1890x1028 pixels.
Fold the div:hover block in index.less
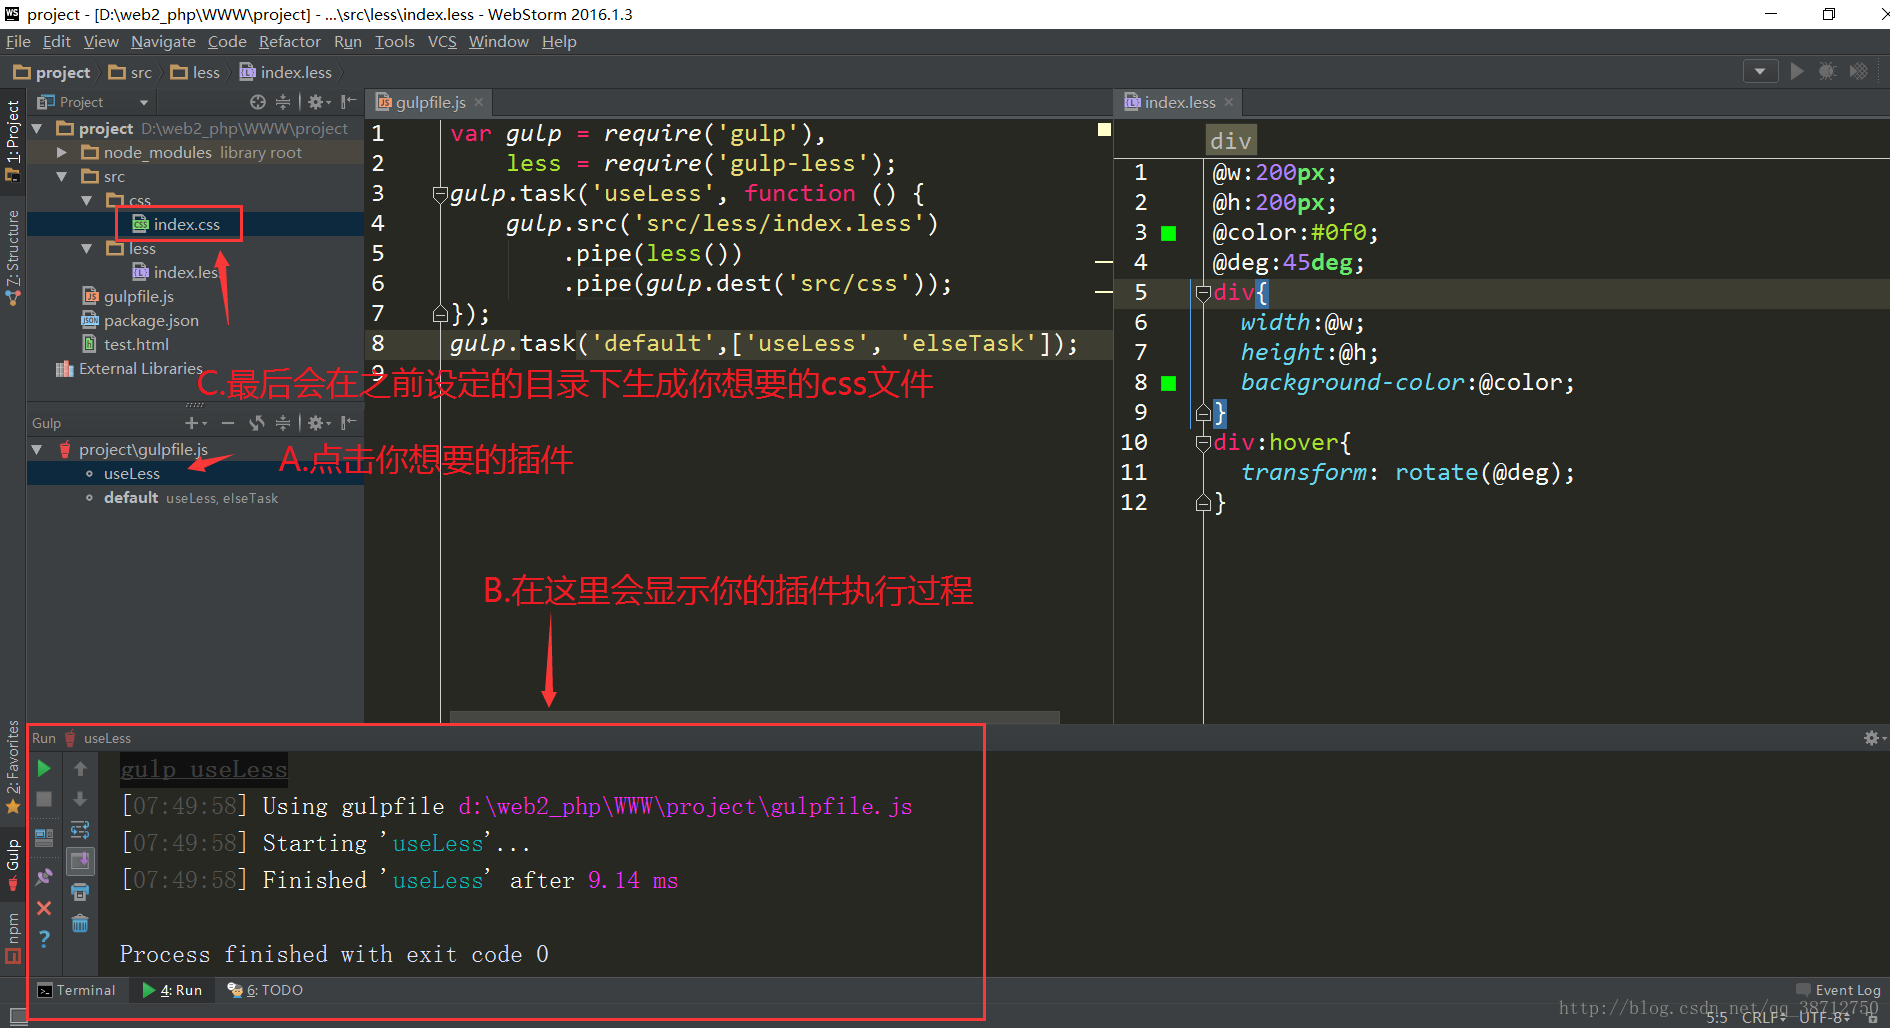click(1203, 442)
